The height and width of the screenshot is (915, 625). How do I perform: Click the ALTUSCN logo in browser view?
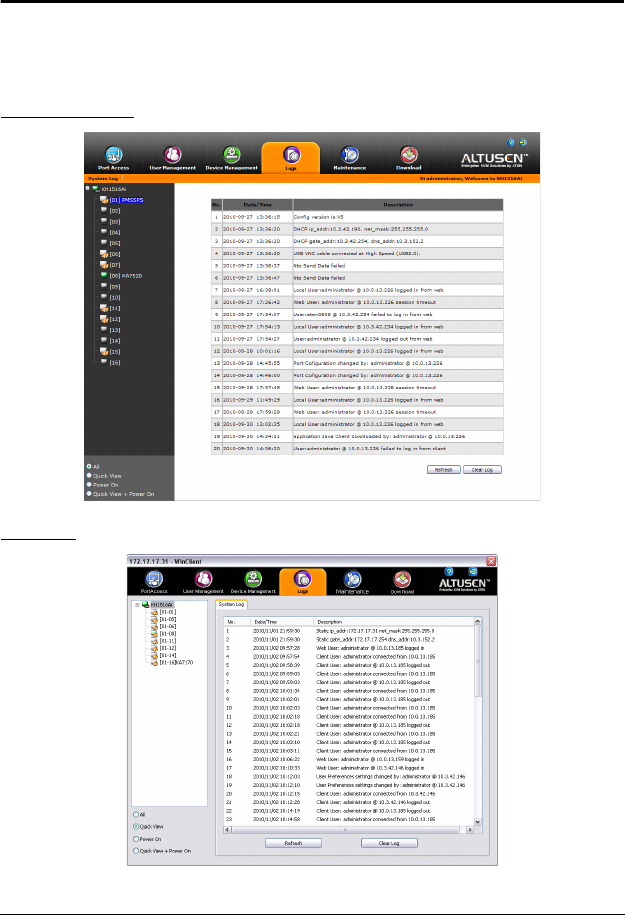tap(494, 159)
